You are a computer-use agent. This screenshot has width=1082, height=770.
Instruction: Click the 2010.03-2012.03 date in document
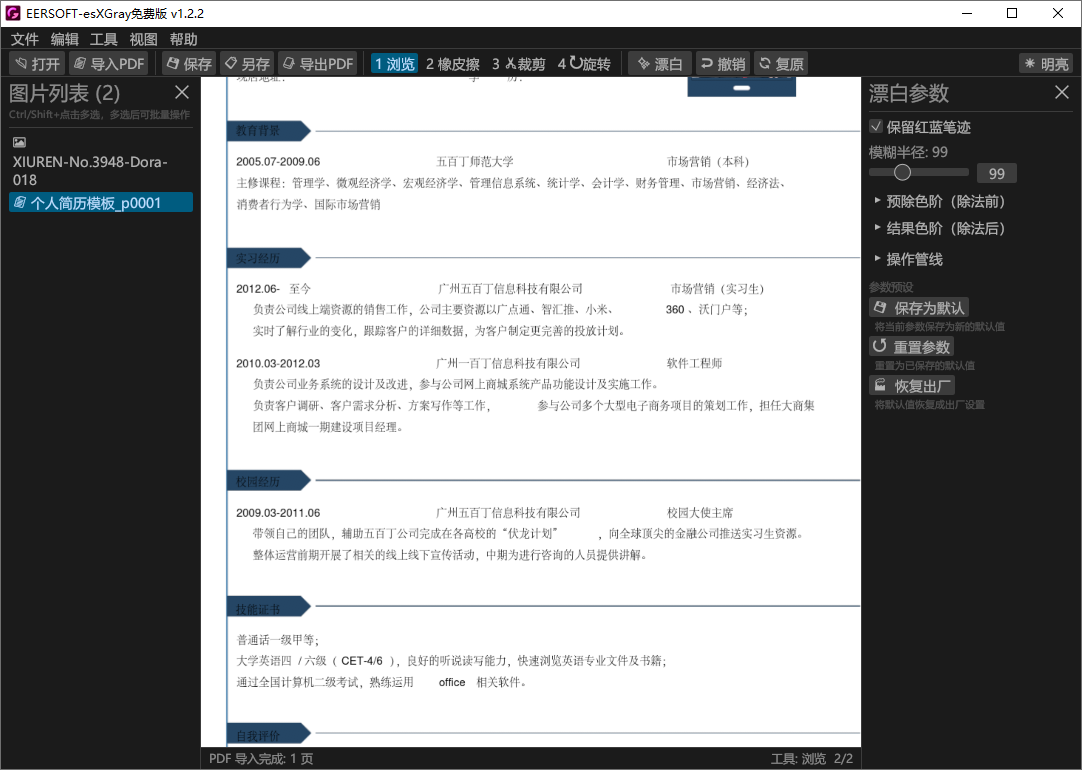click(278, 364)
